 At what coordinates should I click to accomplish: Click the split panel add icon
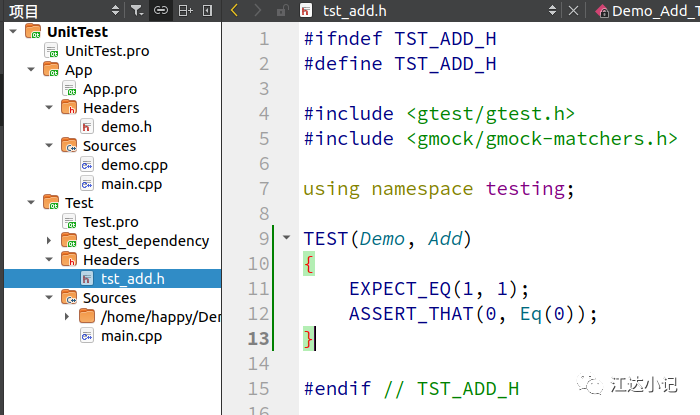click(185, 10)
